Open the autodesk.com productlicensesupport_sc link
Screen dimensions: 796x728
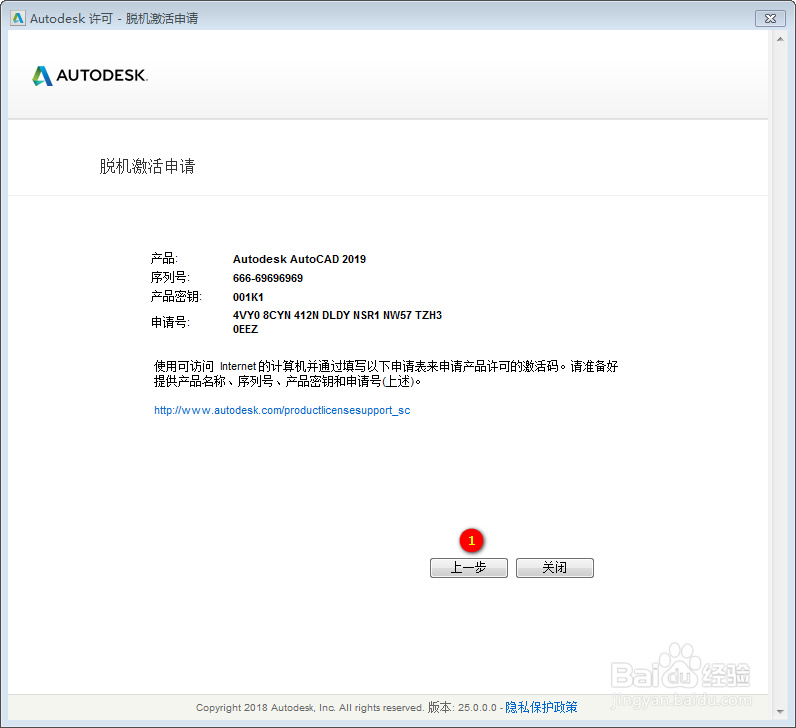(x=282, y=410)
